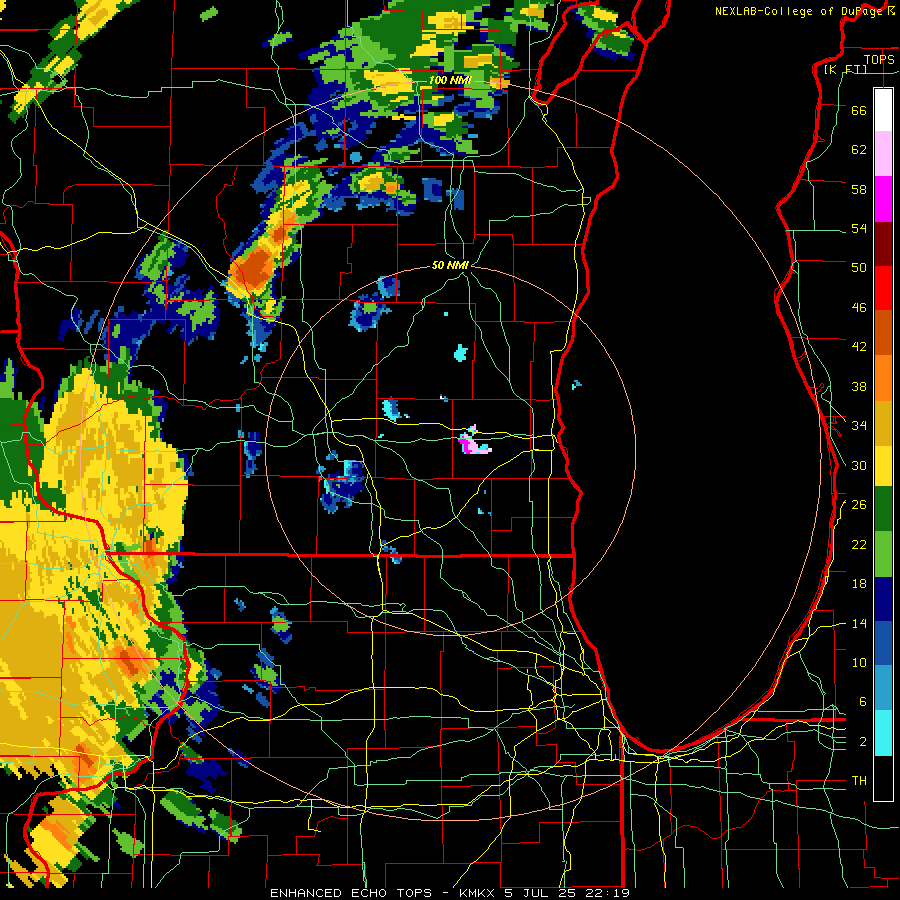Select the black threshold swatch at legend bottom
The width and height of the screenshot is (900, 900).
883,778
